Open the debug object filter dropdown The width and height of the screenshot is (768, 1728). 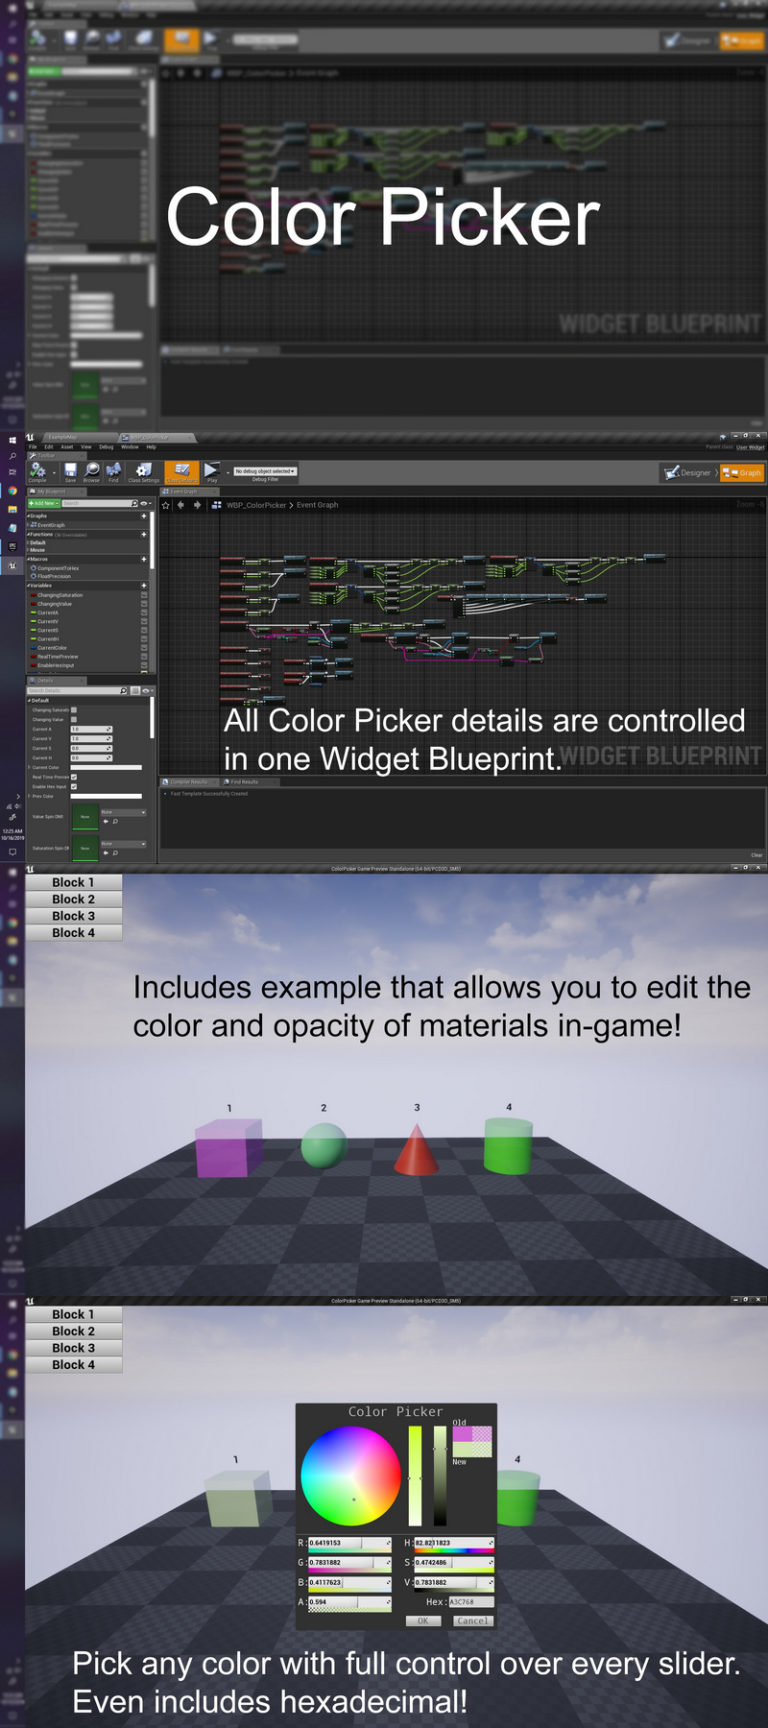pyautogui.click(x=265, y=471)
